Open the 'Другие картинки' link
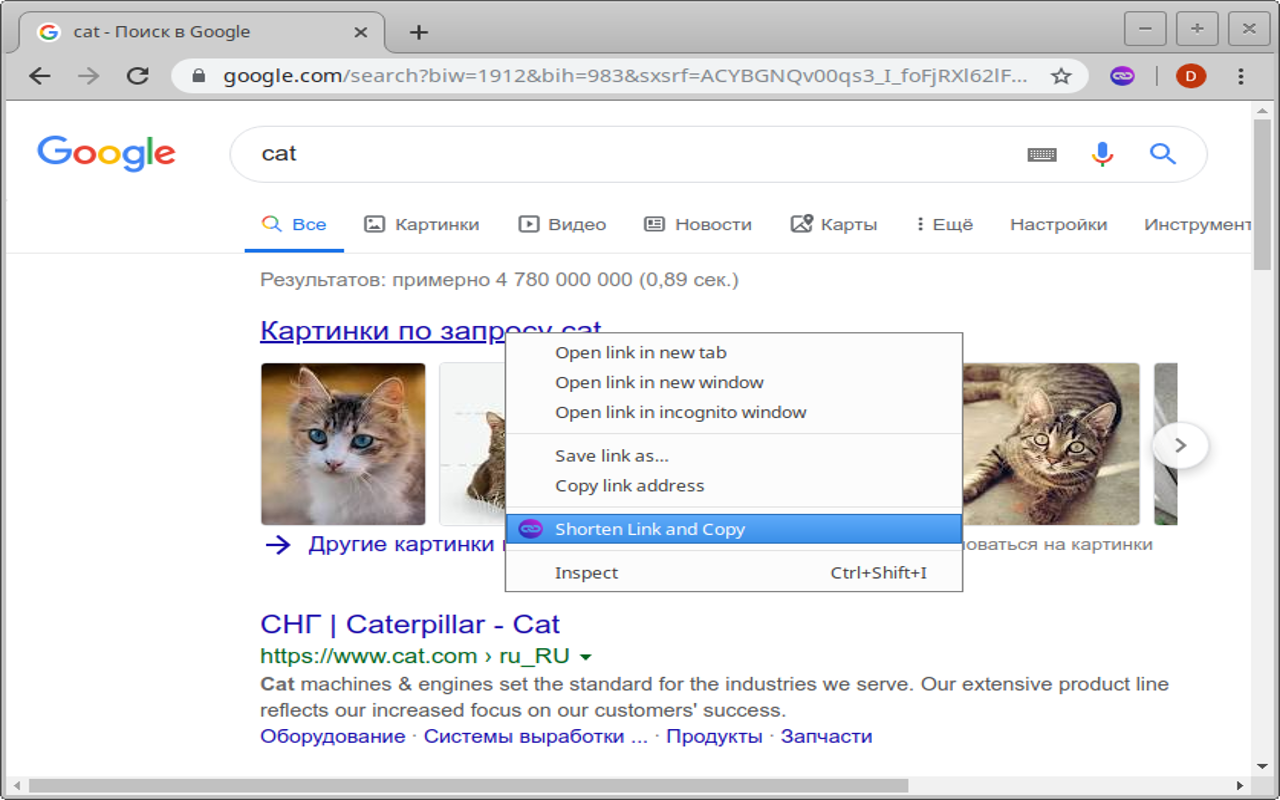1280x800 pixels. pos(401,545)
